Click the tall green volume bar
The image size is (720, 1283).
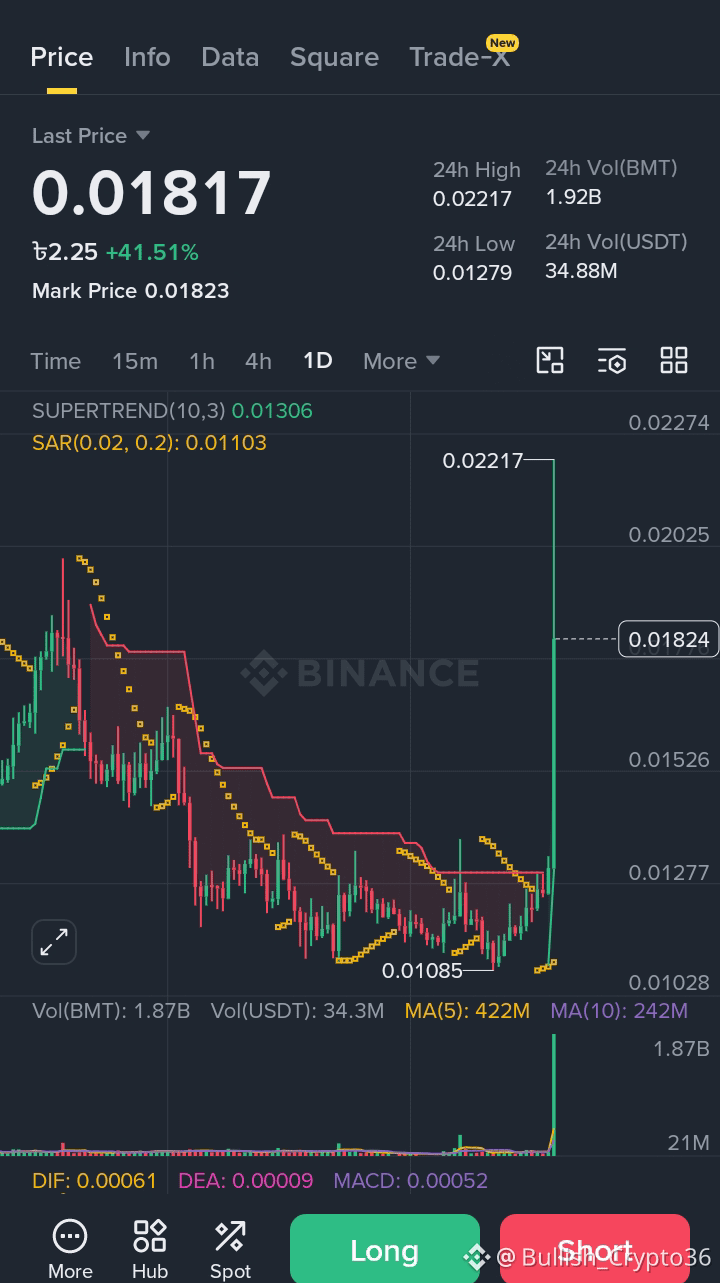(x=552, y=1095)
